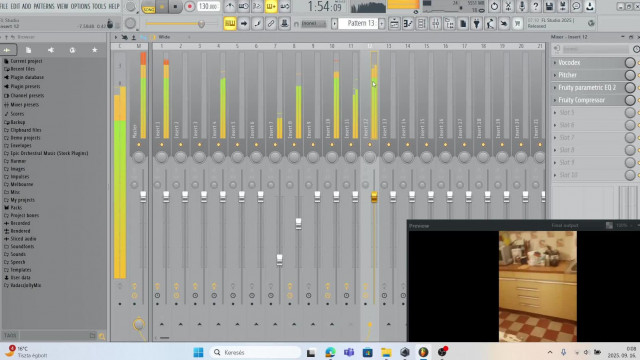Open the render-to-audio export icon
This screenshot has width=640, height=360.
[x=562, y=6]
